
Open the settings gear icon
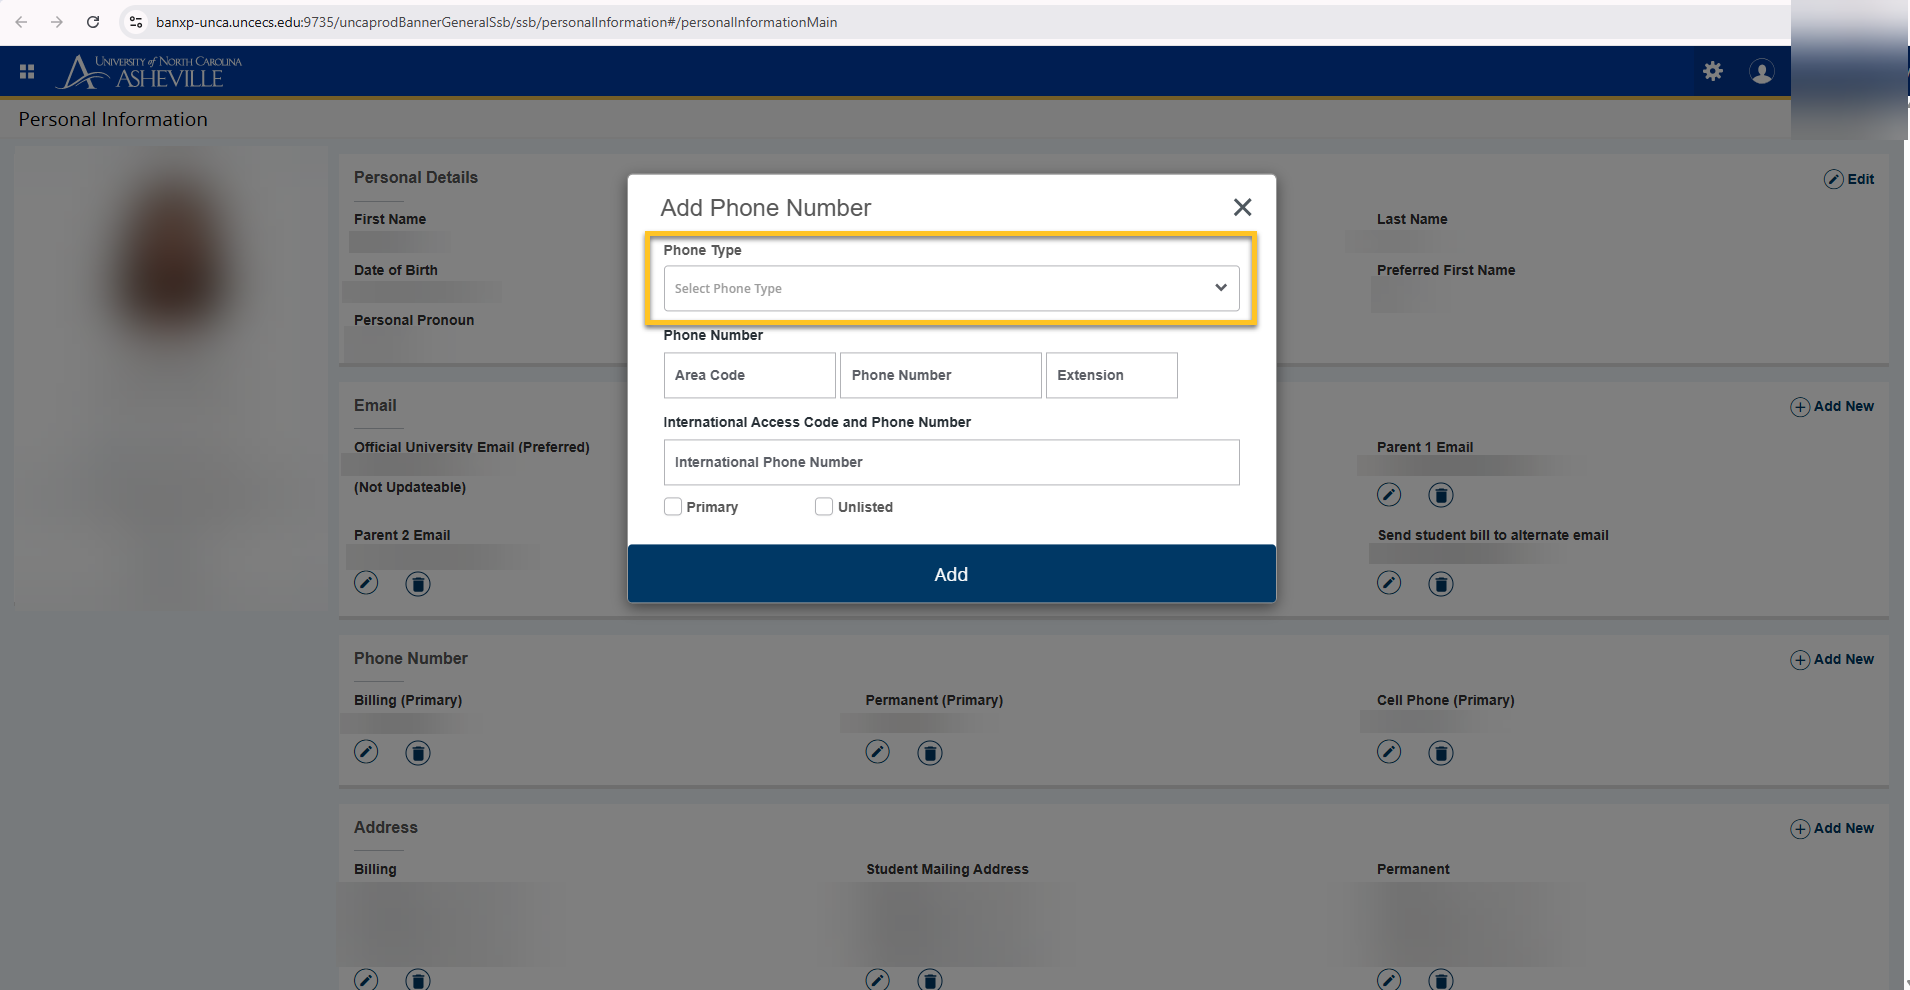click(x=1713, y=71)
